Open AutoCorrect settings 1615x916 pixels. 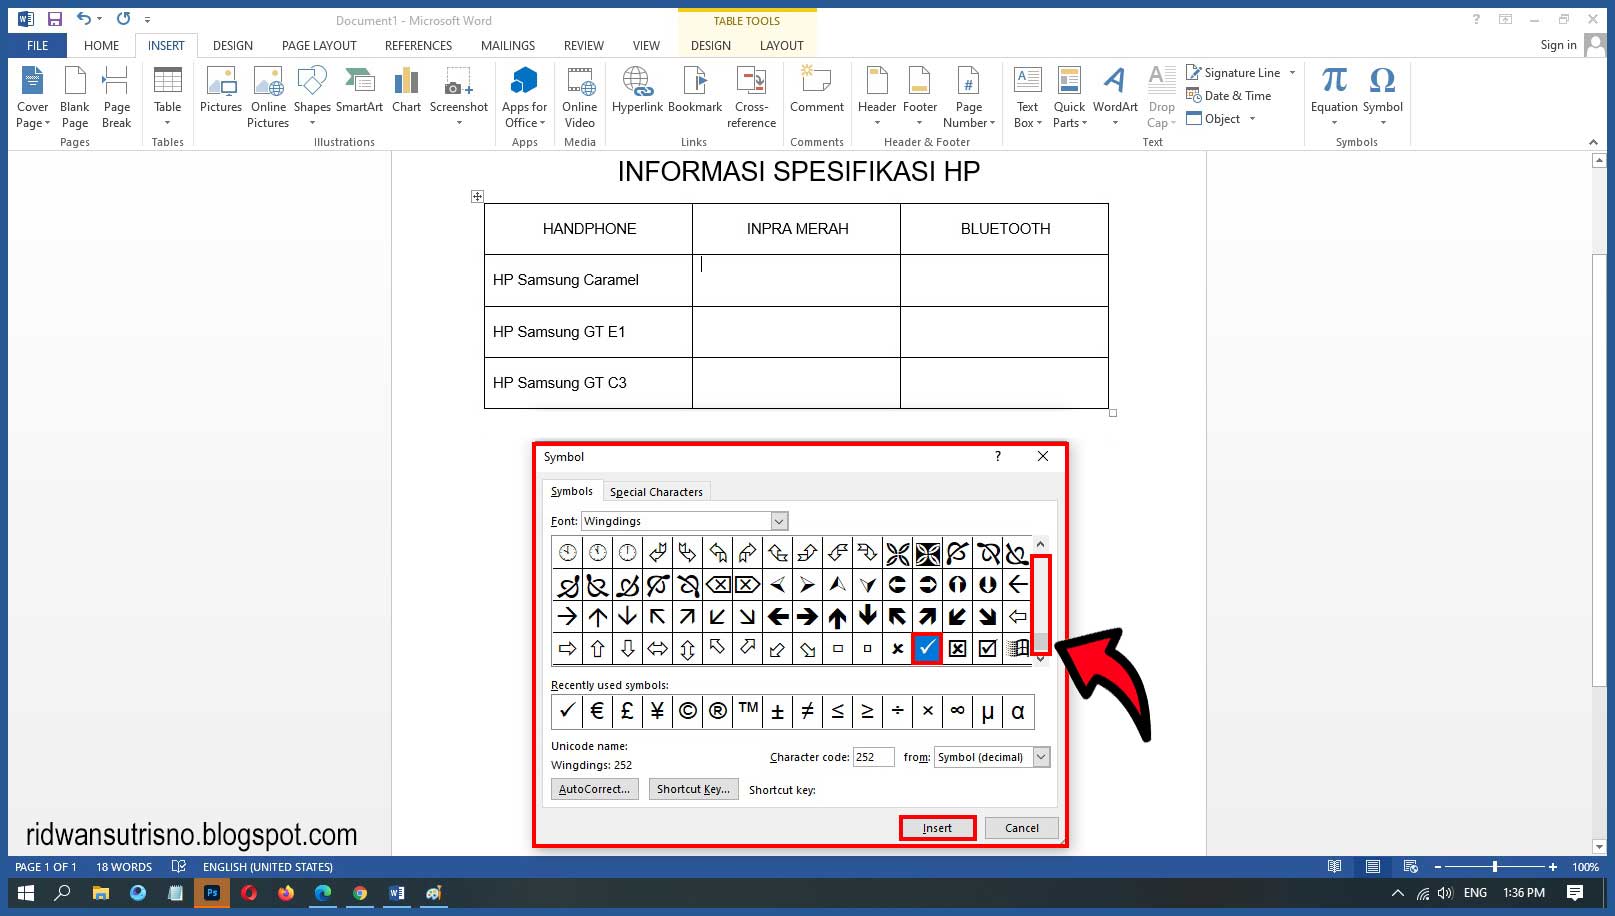pos(594,789)
